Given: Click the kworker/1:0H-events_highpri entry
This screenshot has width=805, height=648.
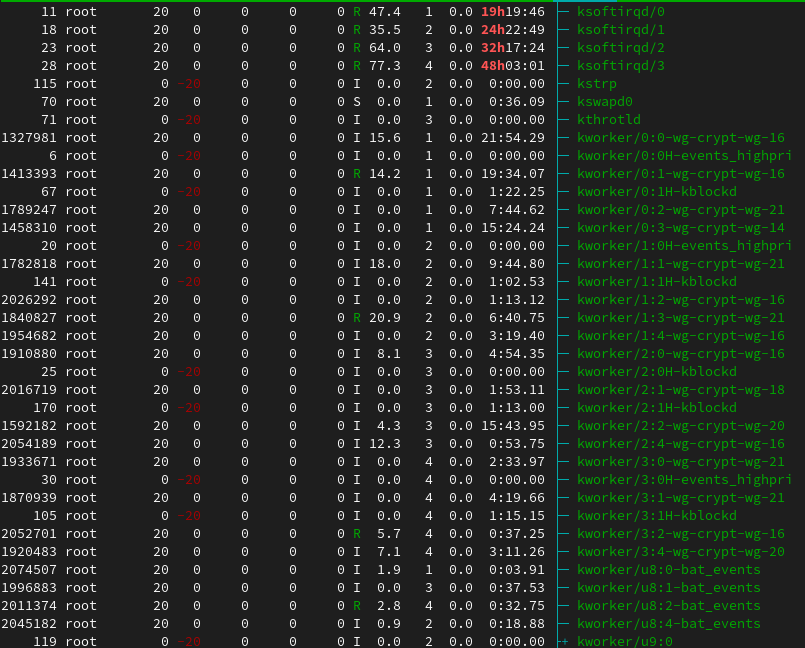Looking at the screenshot, I should coord(684,246).
